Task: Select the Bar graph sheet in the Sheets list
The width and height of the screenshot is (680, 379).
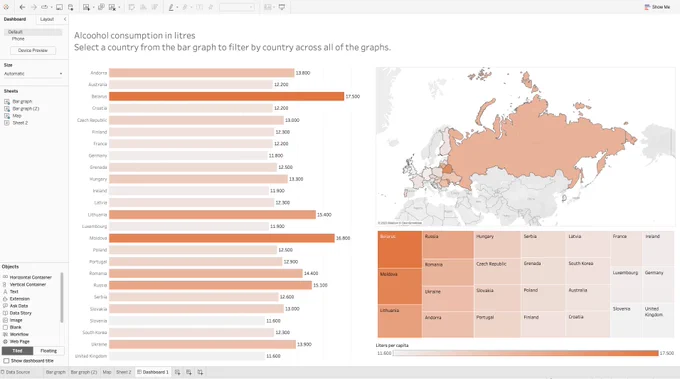Action: (x=18, y=101)
